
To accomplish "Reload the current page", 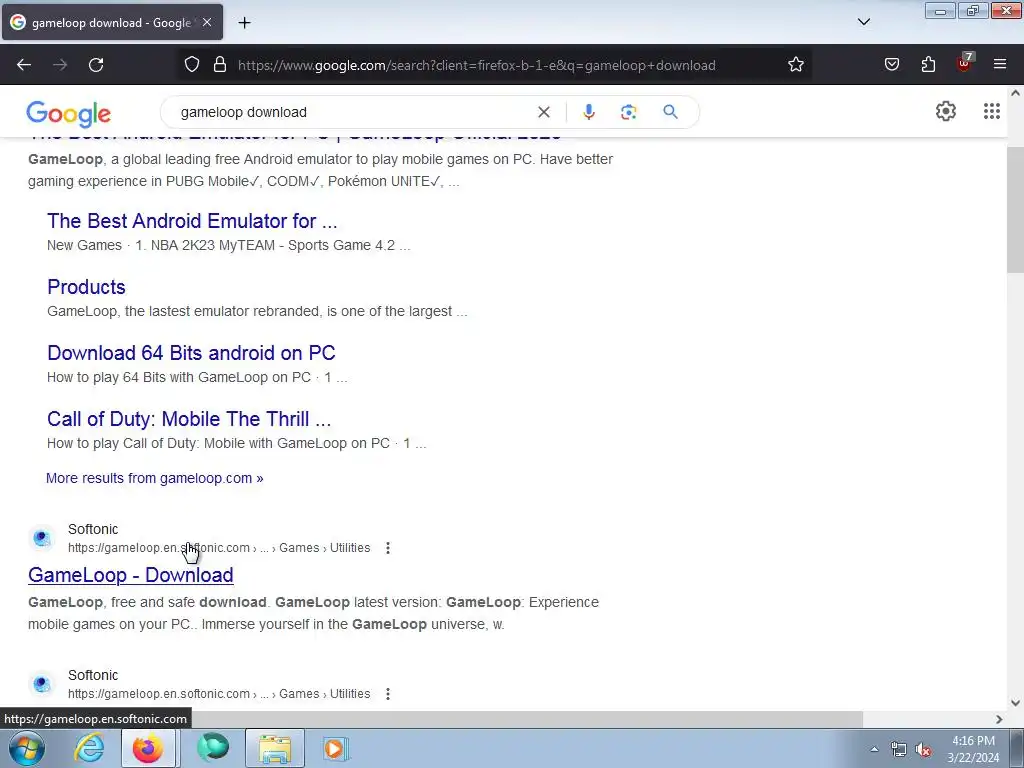I will click(x=96, y=65).
